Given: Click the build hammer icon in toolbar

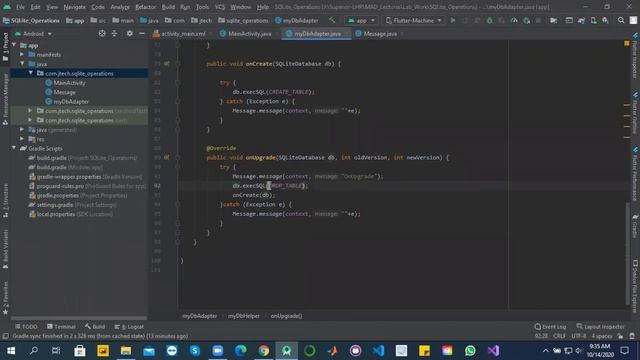Looking at the screenshot, I should pyautogui.click(x=332, y=20).
